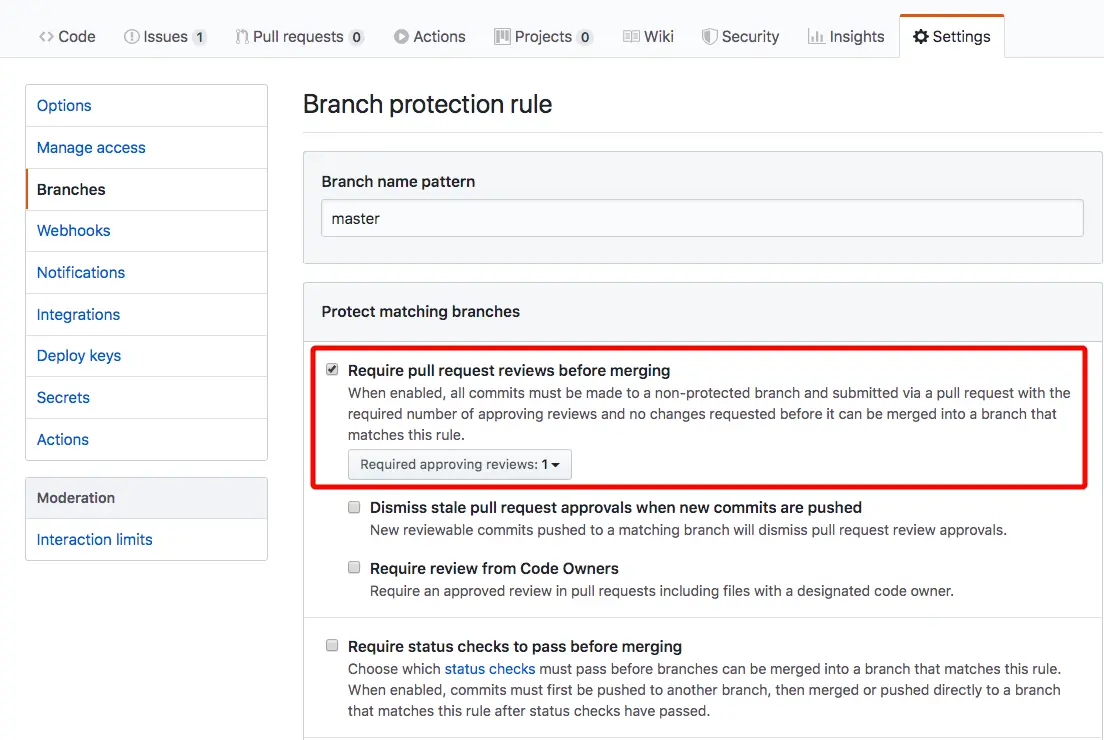1104x740 pixels.
Task: Click the Branch name pattern field
Action: [x=702, y=218]
